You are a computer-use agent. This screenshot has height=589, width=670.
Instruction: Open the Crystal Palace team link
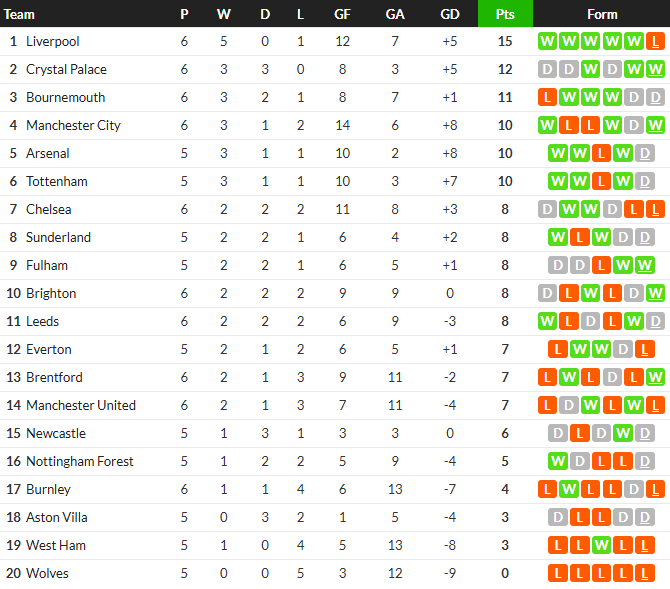(x=66, y=70)
